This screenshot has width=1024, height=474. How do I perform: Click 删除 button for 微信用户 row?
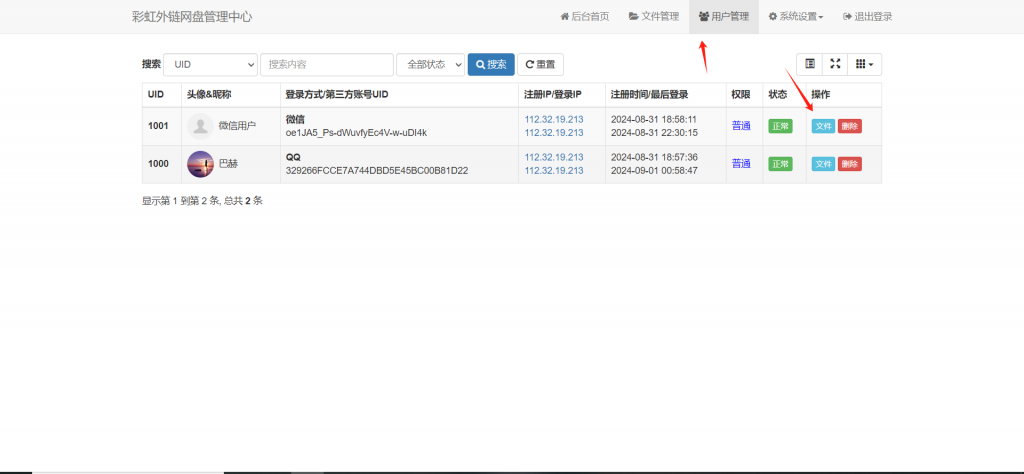click(850, 126)
